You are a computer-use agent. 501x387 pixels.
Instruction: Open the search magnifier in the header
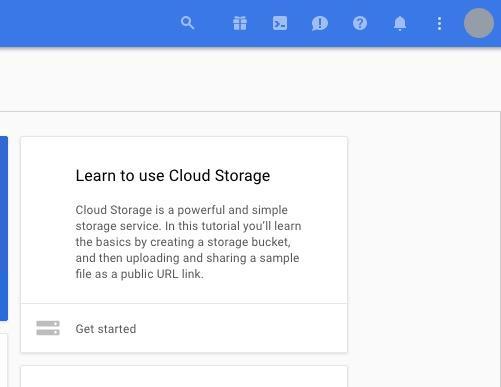tap(187, 23)
